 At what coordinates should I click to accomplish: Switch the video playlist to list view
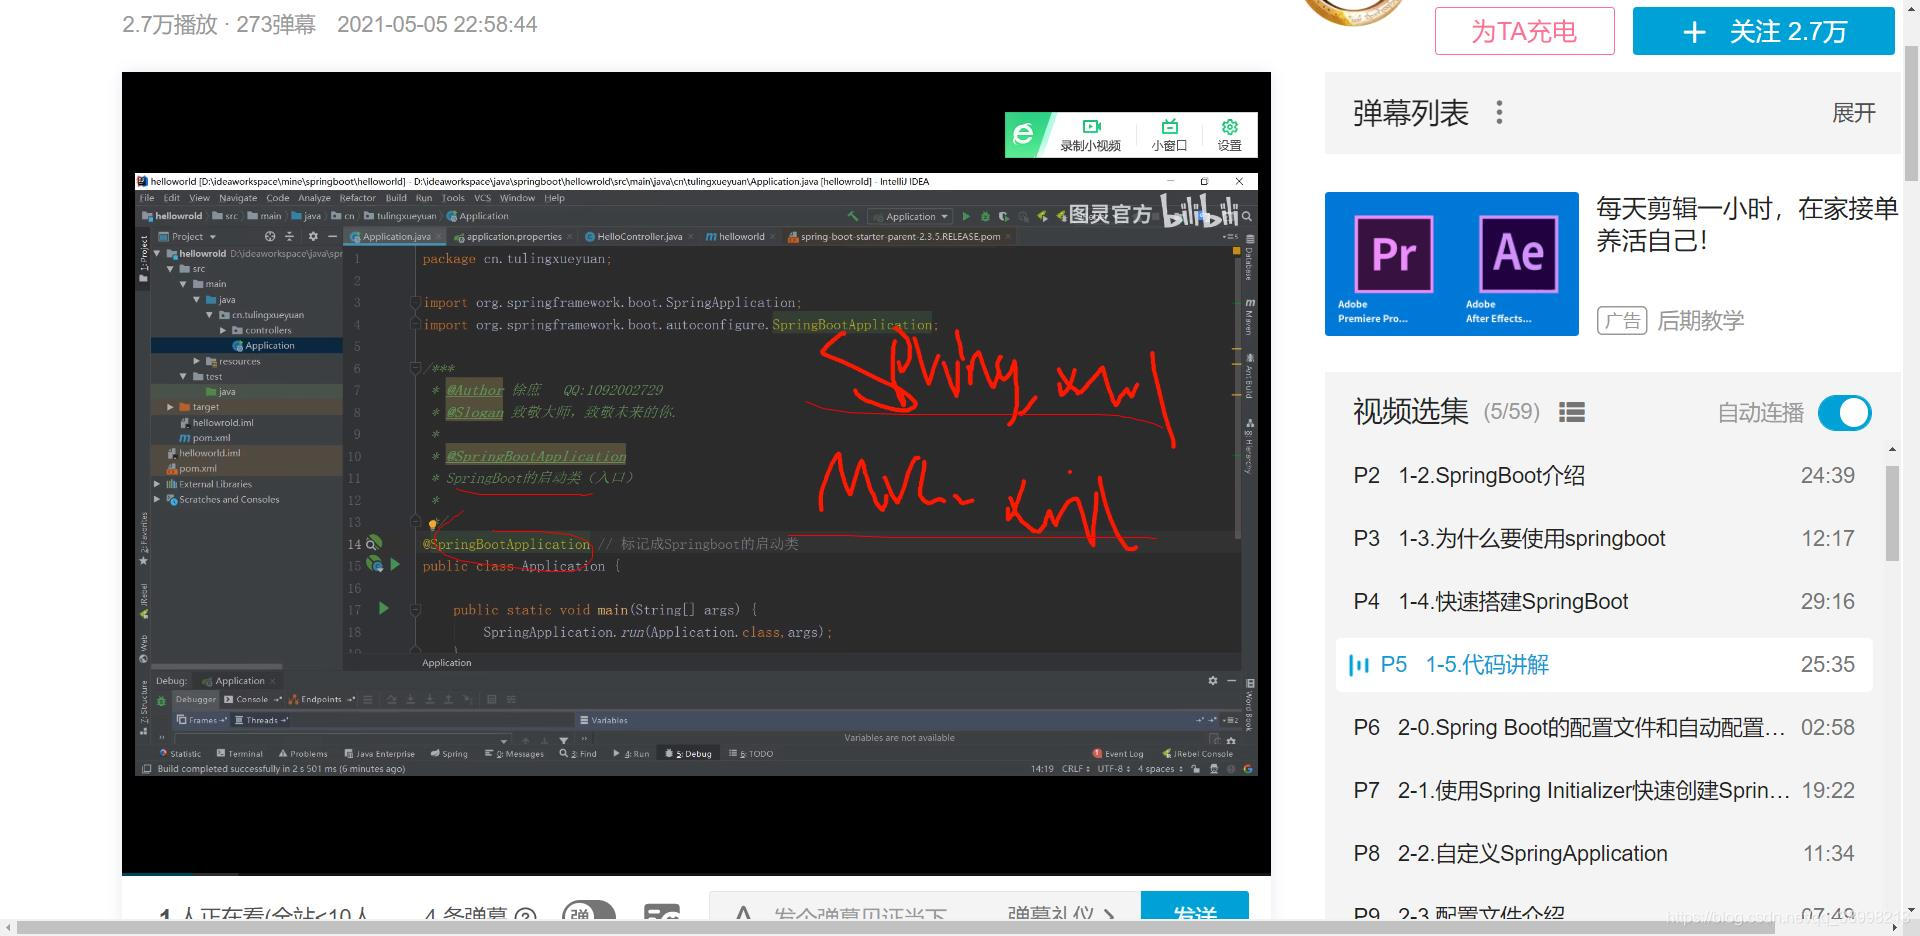pos(1572,412)
